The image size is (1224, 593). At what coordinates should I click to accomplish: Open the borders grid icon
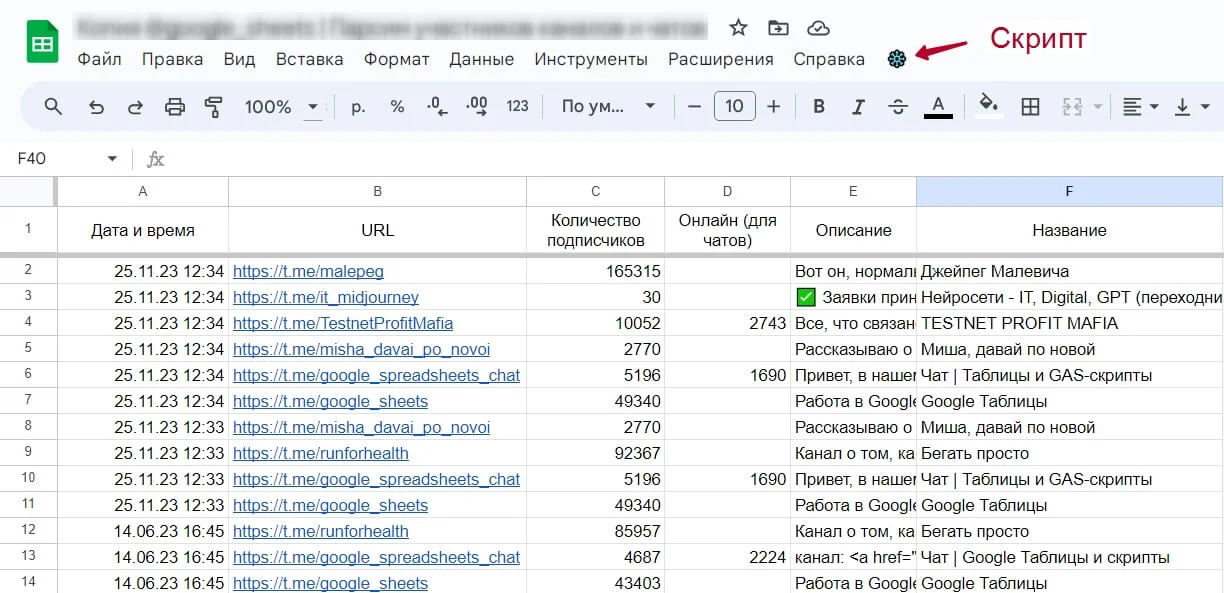(1030, 107)
